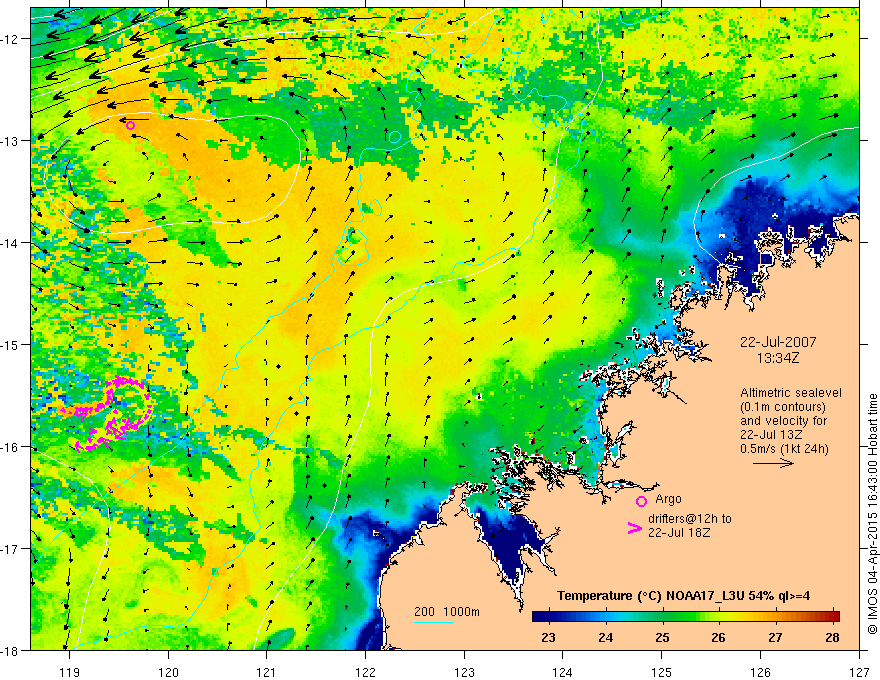This screenshot has height=680, width=880.
Task: Click the 'drifters@12h to' legend text
Action: pos(690,519)
